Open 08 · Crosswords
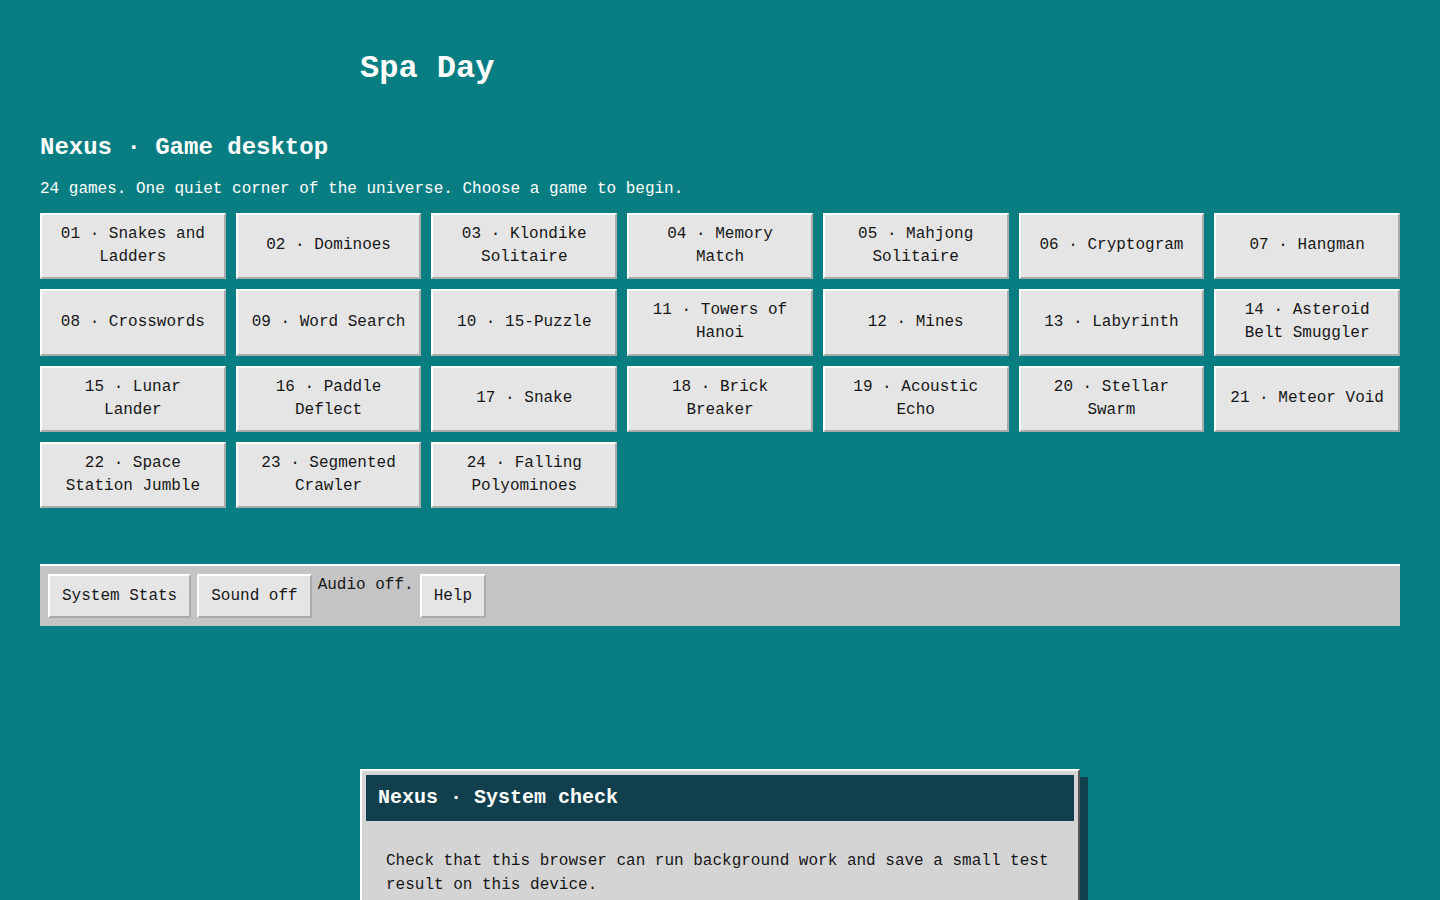Screen dimensions: 1440x900 point(133,322)
